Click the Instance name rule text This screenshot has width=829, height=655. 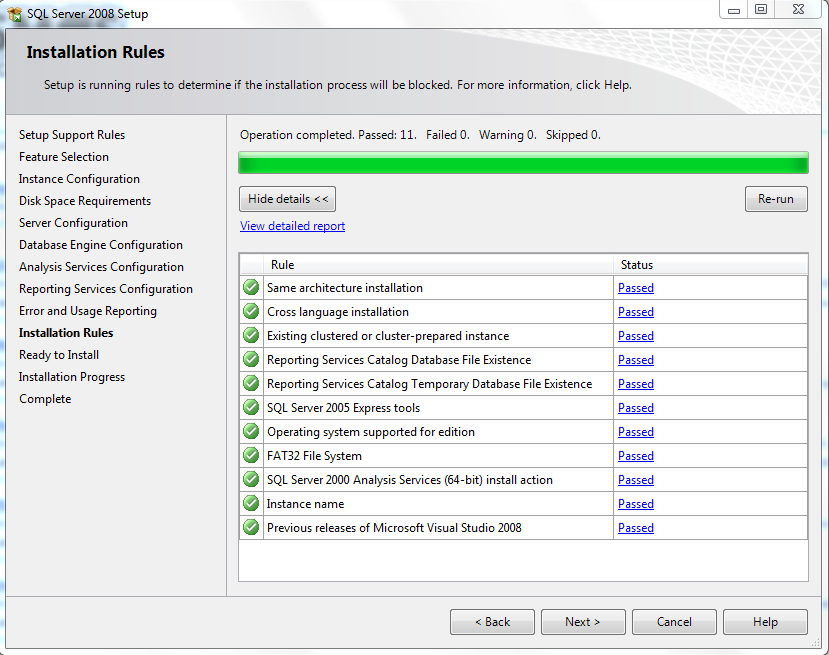point(306,504)
